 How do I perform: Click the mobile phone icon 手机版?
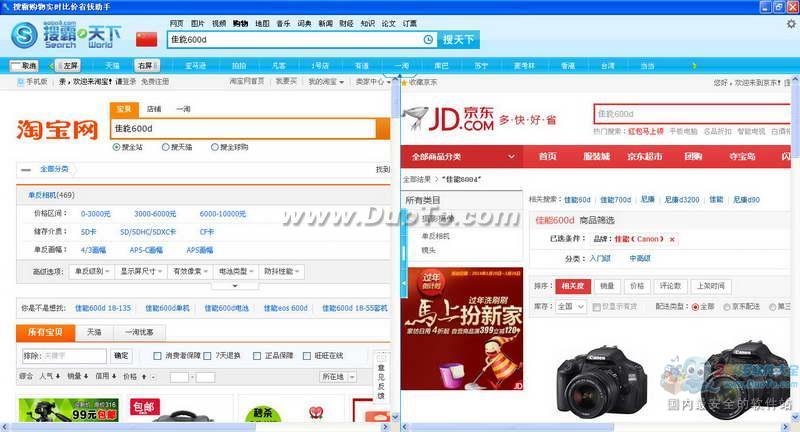[20, 82]
